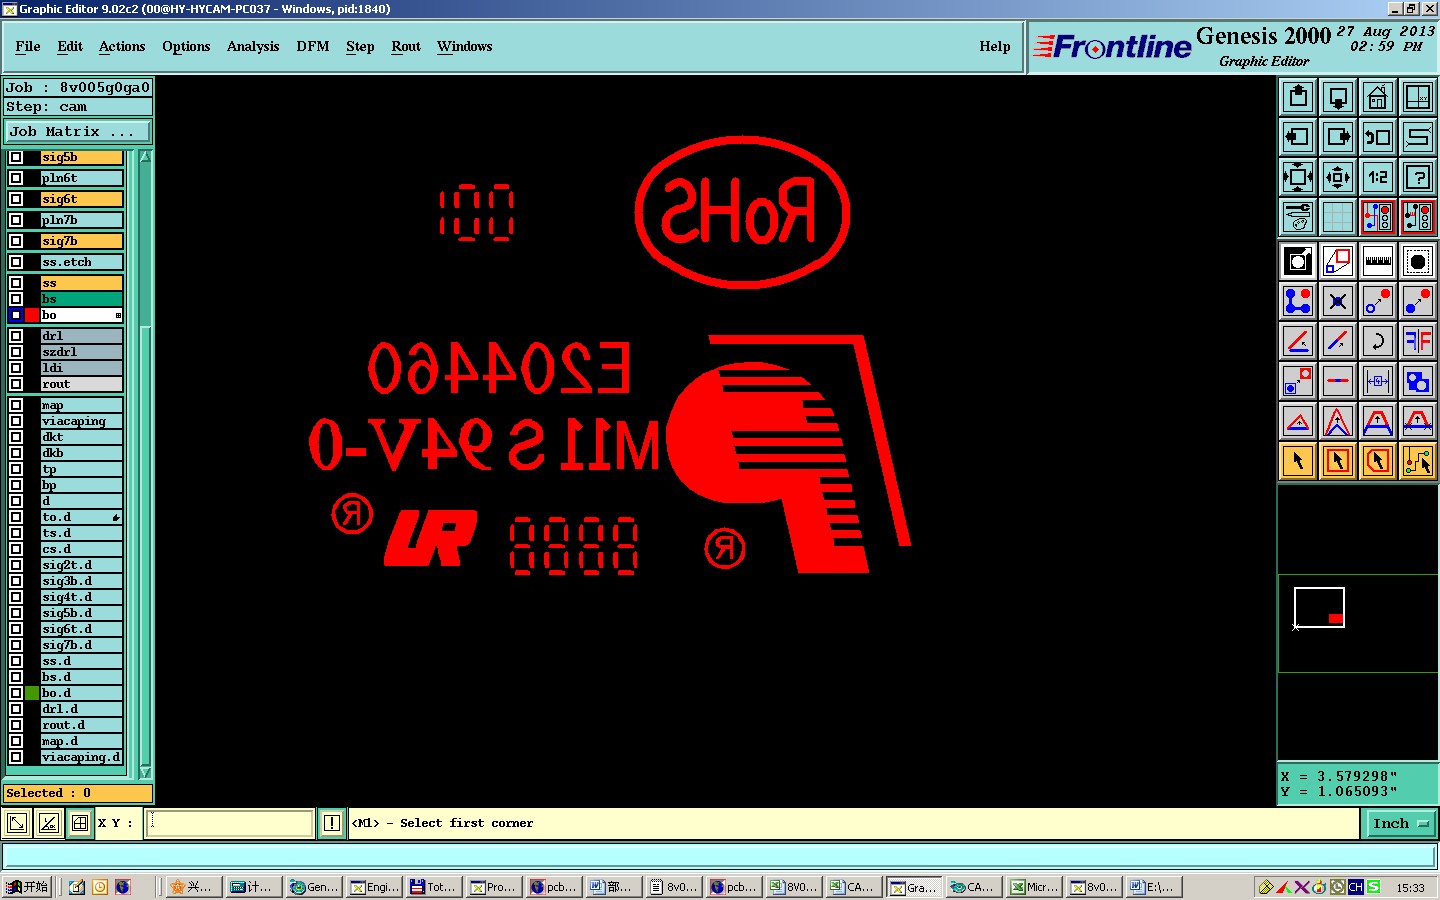Open the File menu
This screenshot has width=1440, height=900.
point(28,47)
